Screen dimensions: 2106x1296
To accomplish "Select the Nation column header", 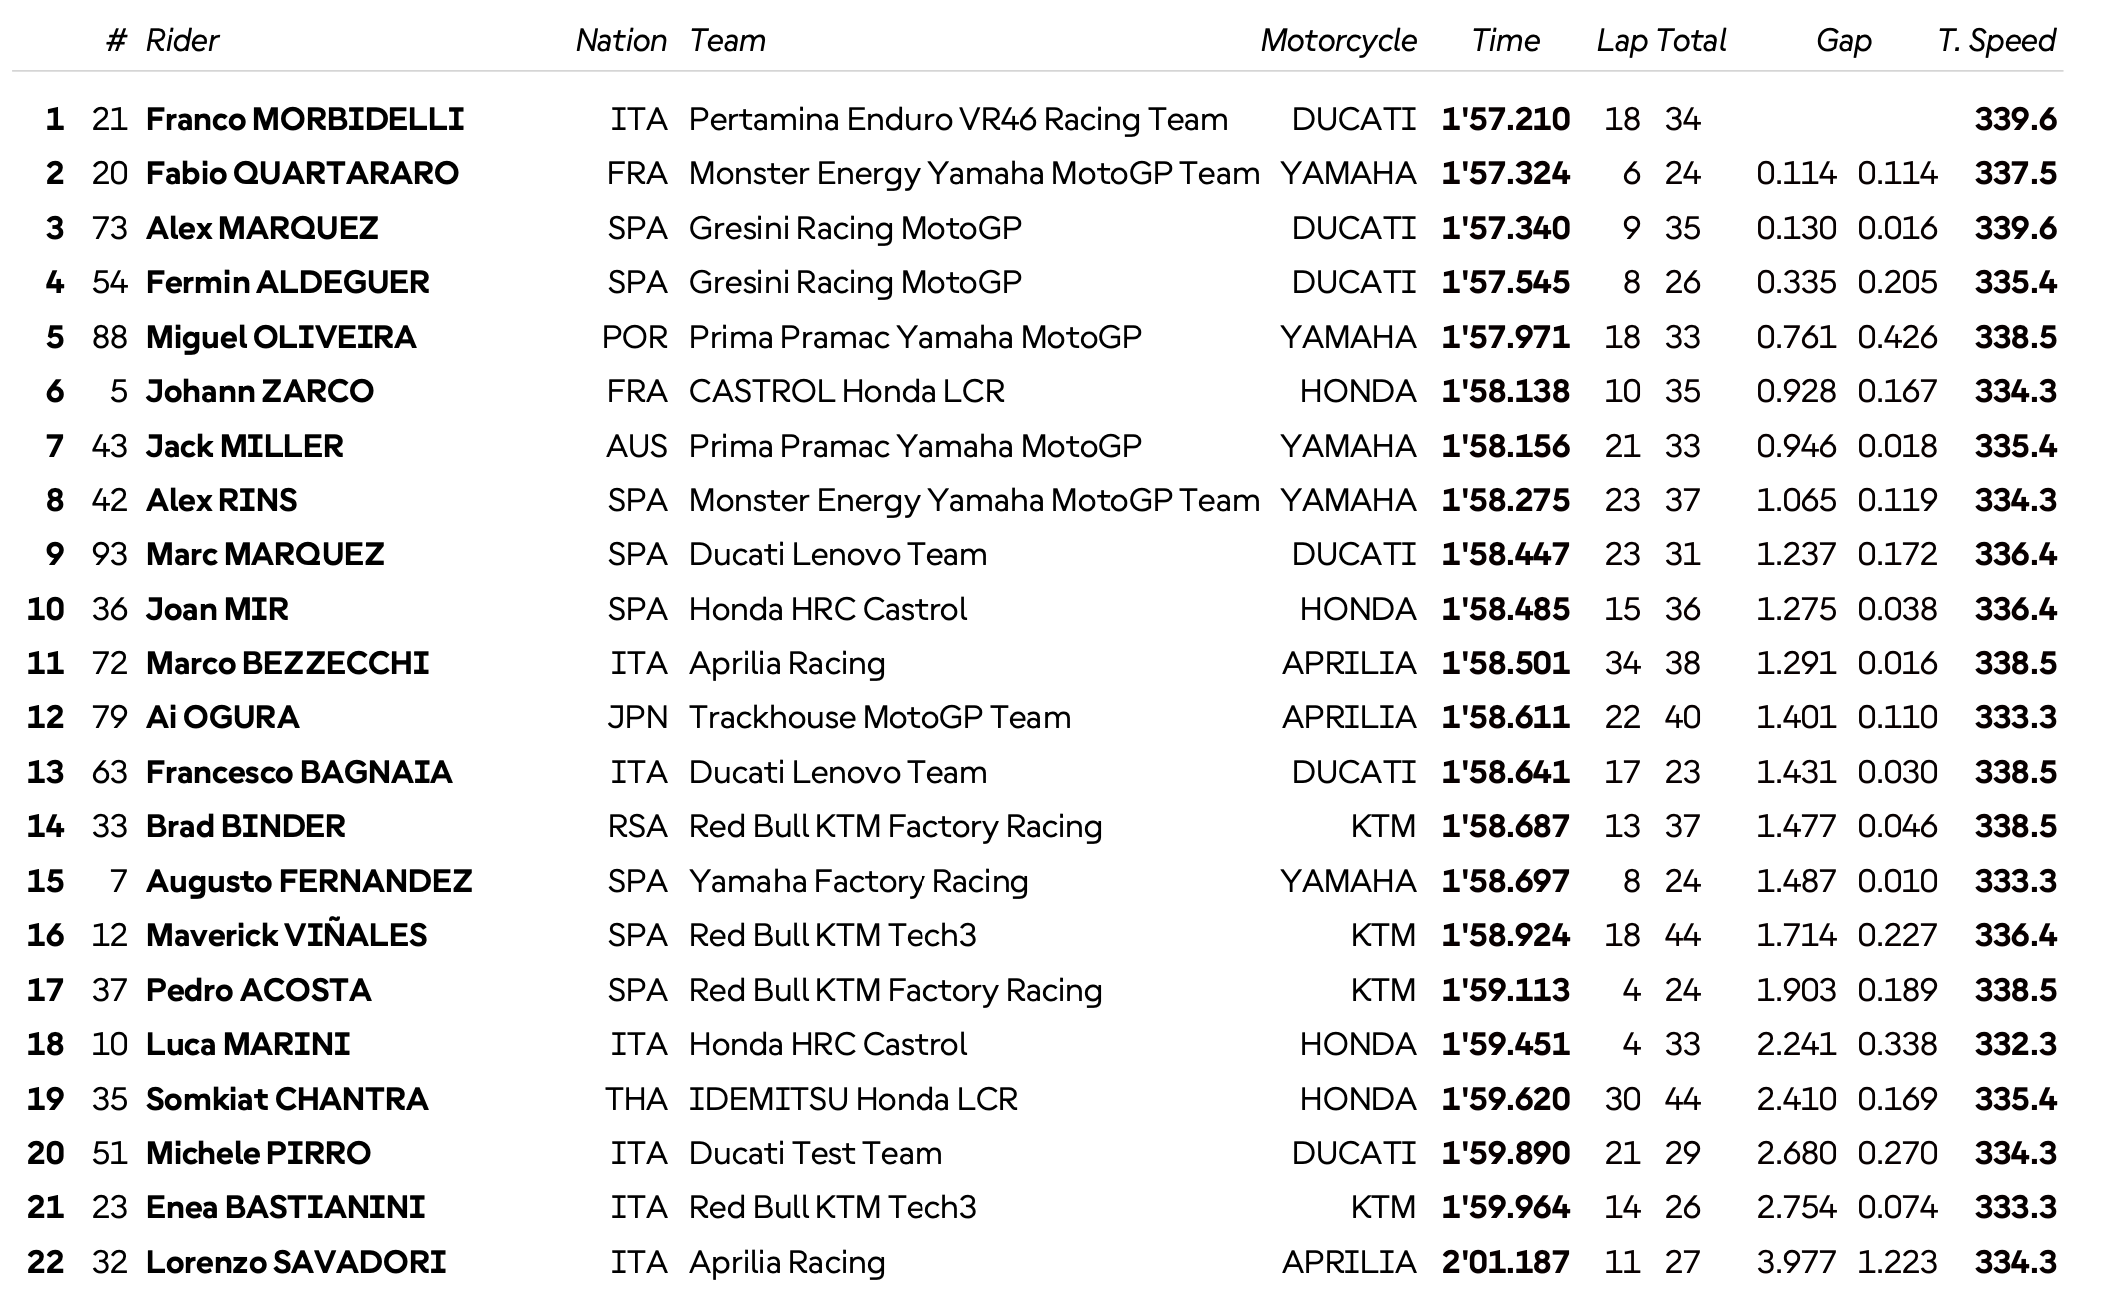I will (621, 40).
